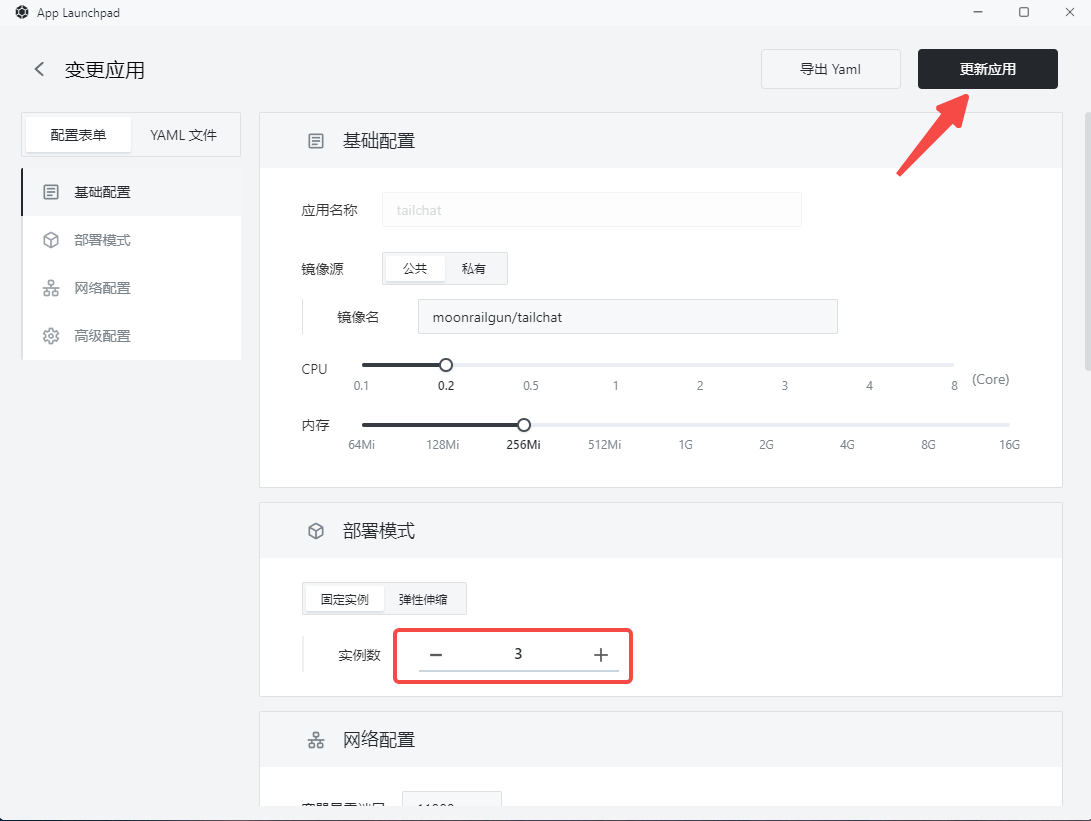This screenshot has width=1091, height=821.
Task: Click the 部署模式 section header cube icon
Action: pyautogui.click(x=316, y=532)
